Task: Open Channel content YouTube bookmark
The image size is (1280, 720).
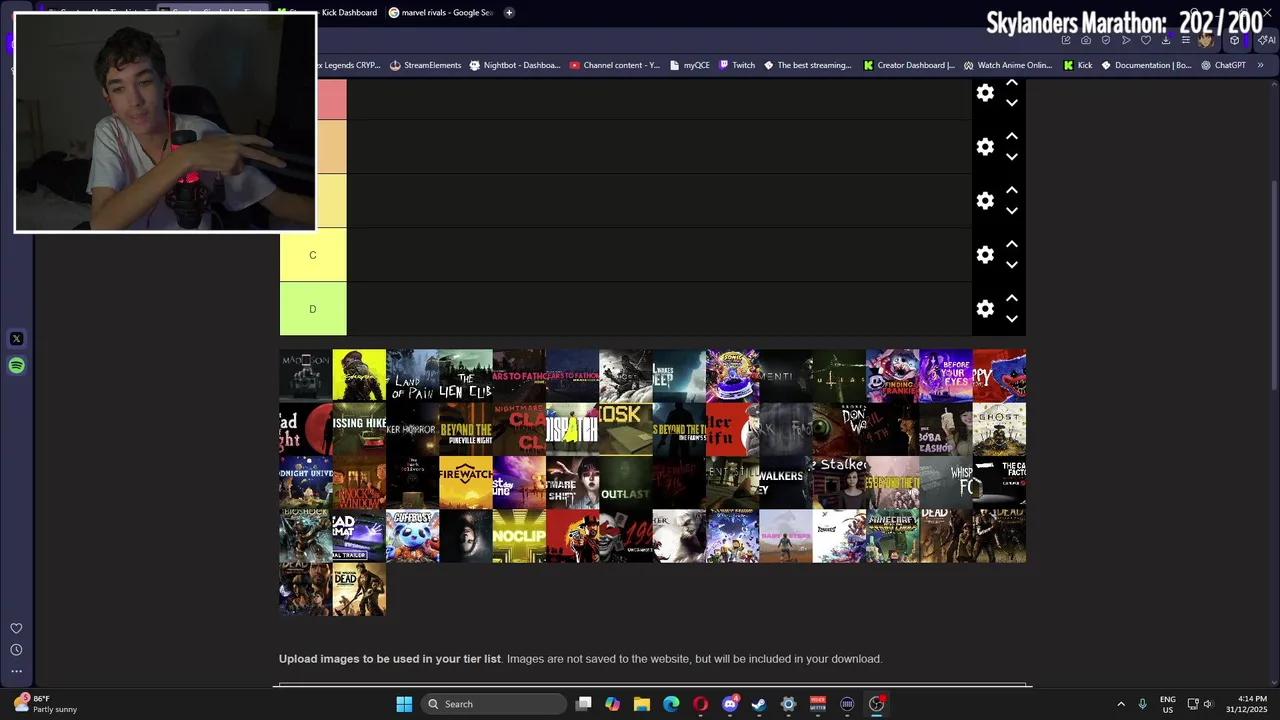Action: pos(614,65)
